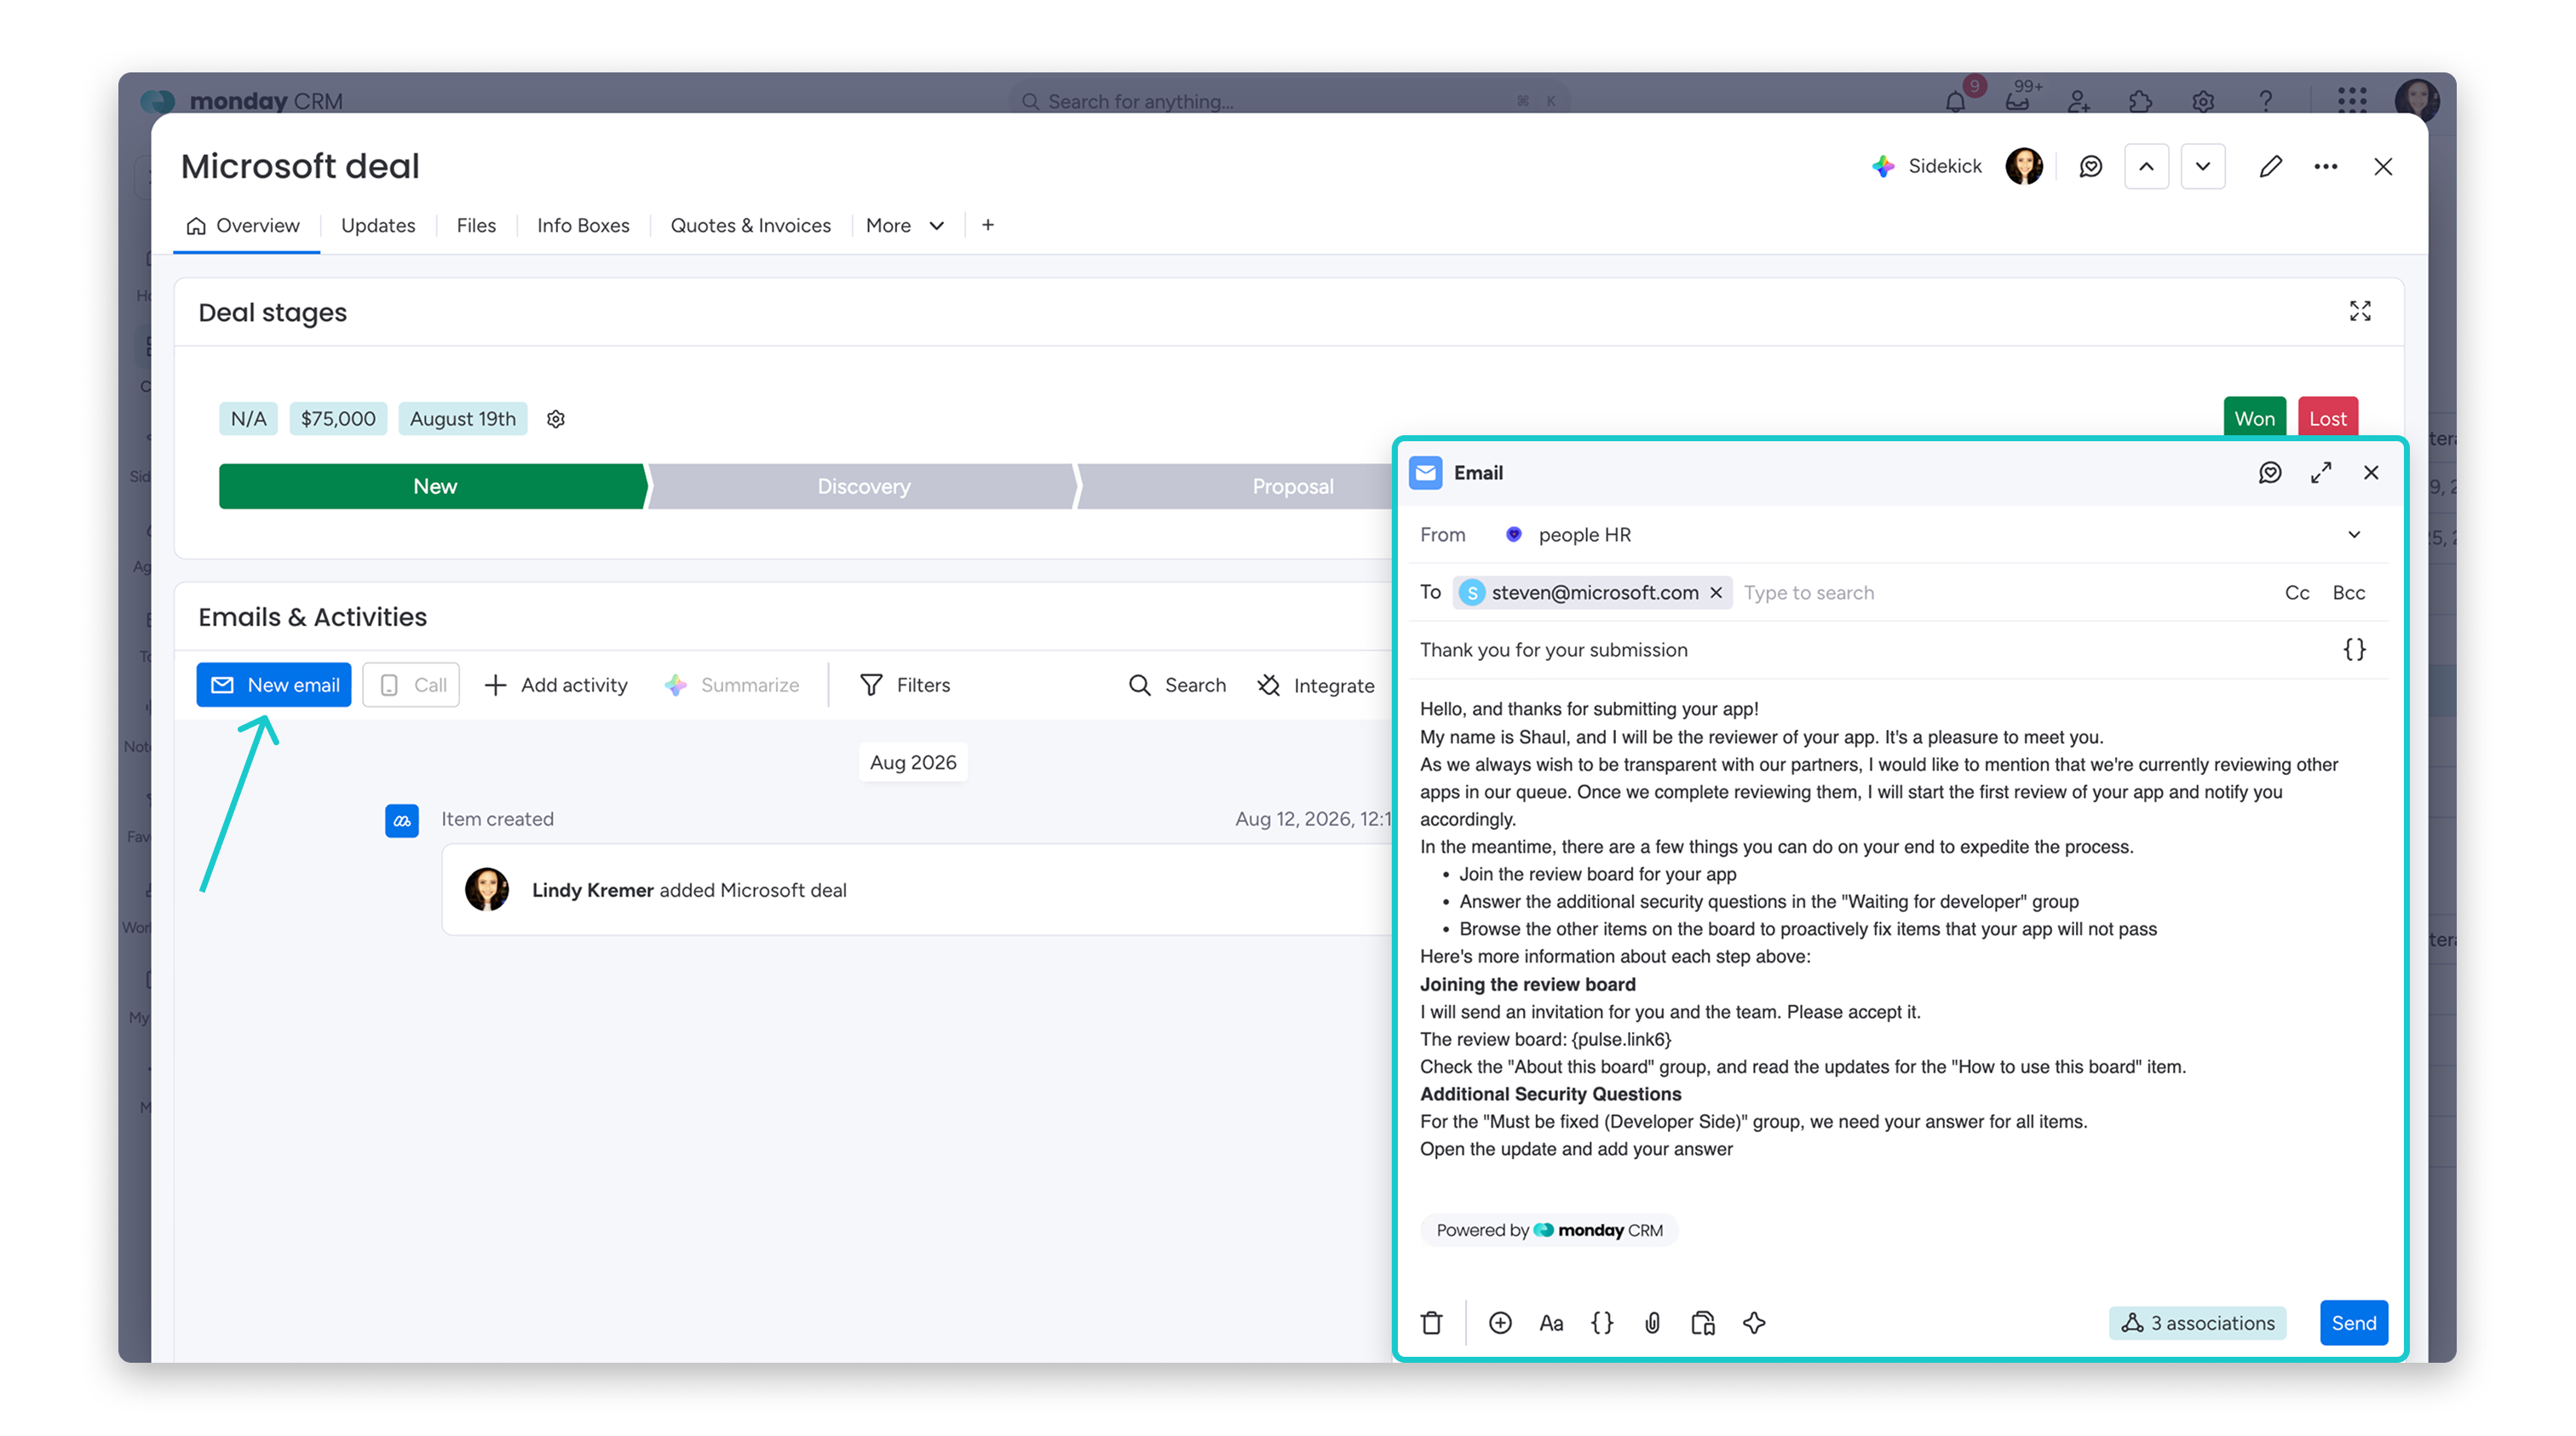Click the global Search for anything field

click(x=1290, y=101)
